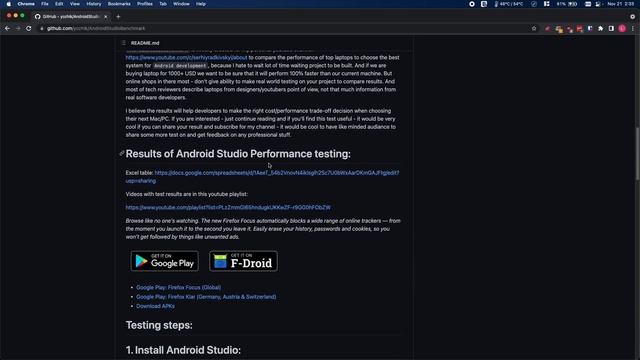Click the yellow-badged extension icon

point(559,29)
